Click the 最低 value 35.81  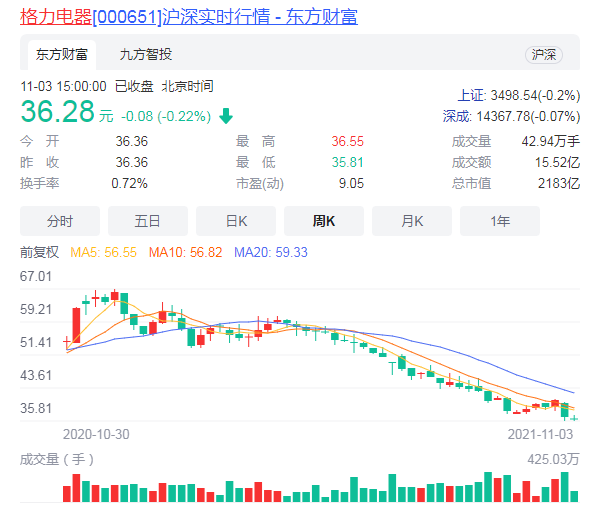pos(347,162)
